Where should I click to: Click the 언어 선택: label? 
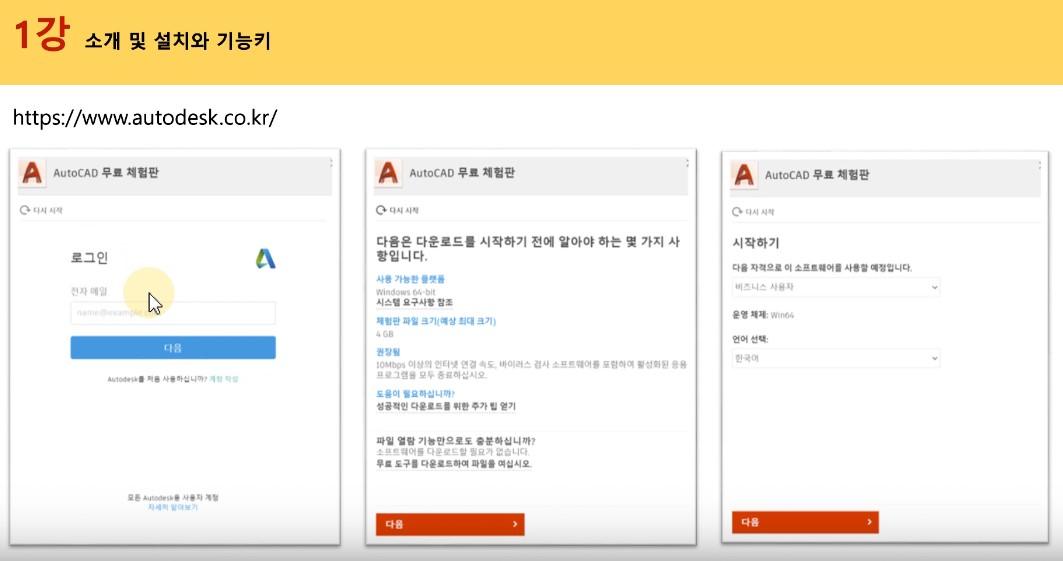[750, 339]
